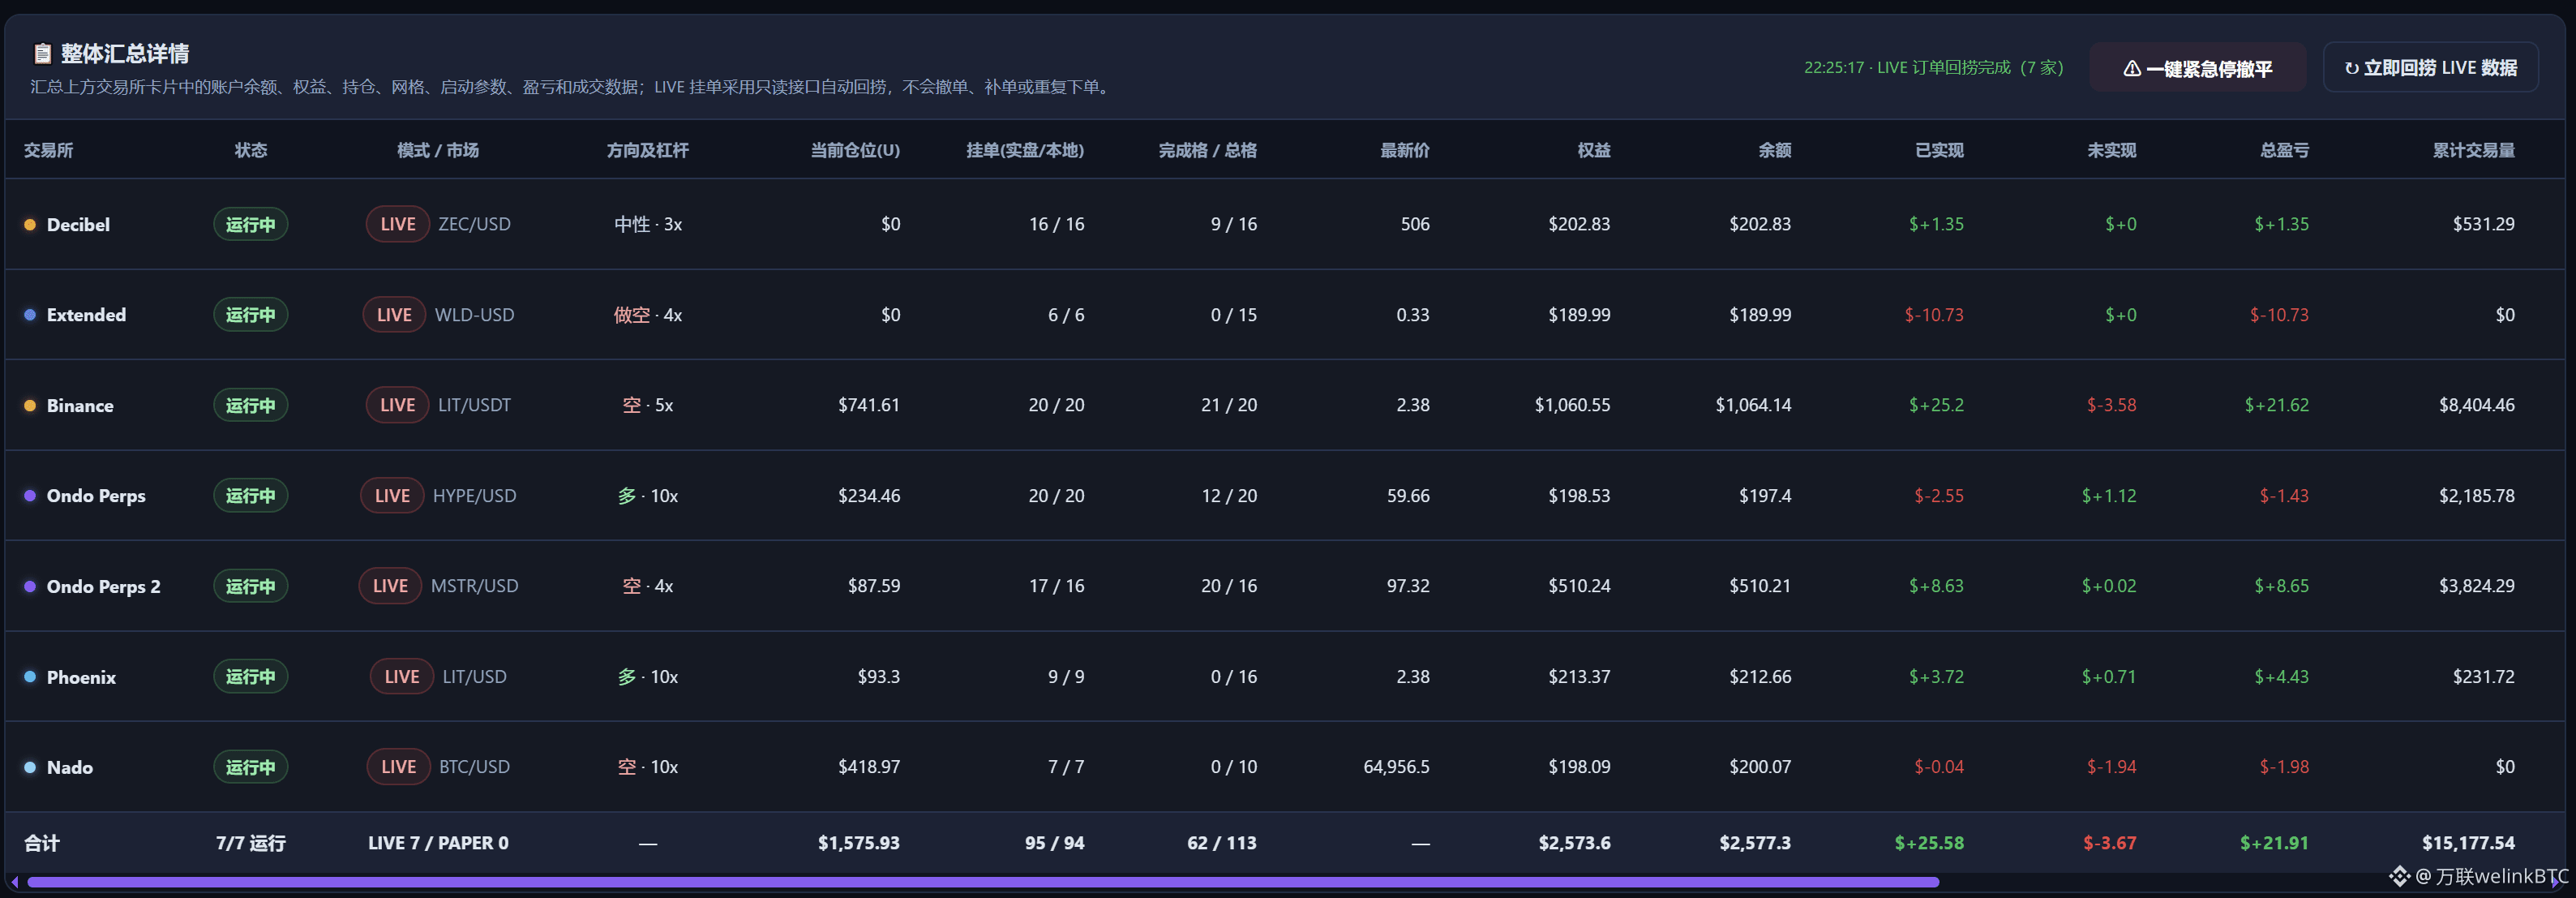
Task: Click the 21 / 20 completed grids cell
Action: 1229,405
